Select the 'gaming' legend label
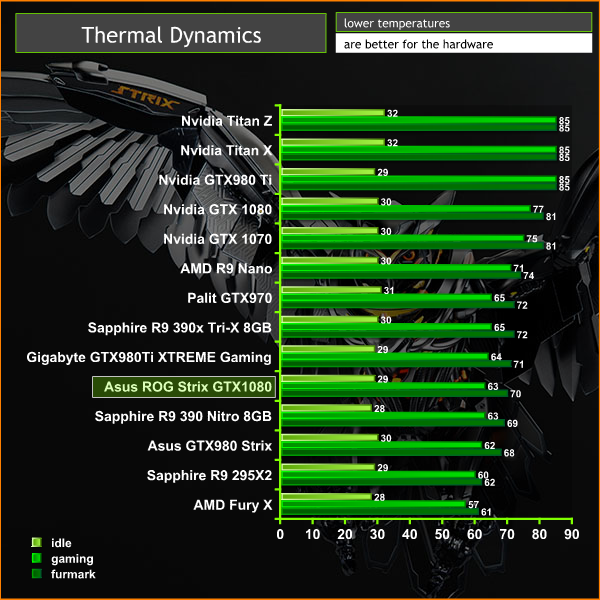Viewport: 600px width, 600px height. click(x=72, y=559)
